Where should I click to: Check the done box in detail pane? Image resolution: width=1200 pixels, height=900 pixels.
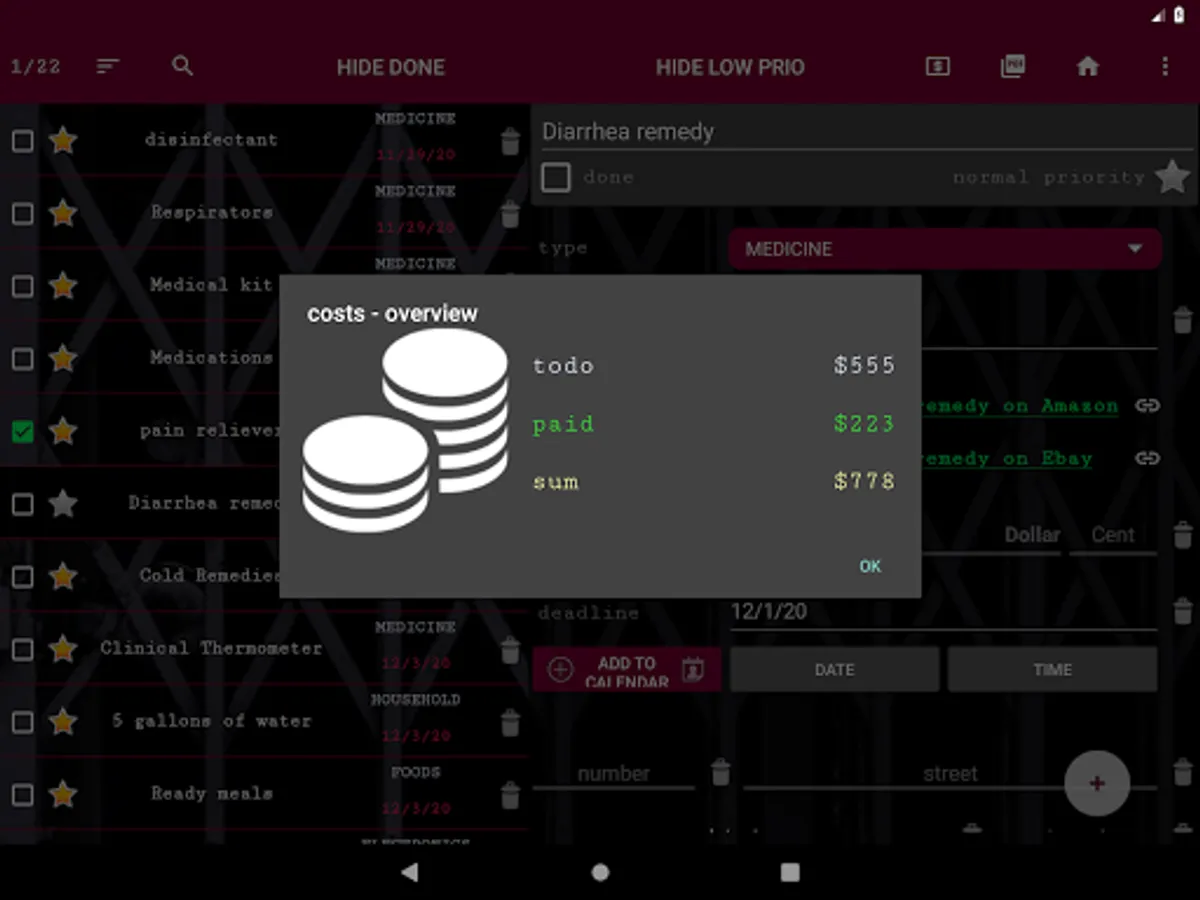point(556,177)
